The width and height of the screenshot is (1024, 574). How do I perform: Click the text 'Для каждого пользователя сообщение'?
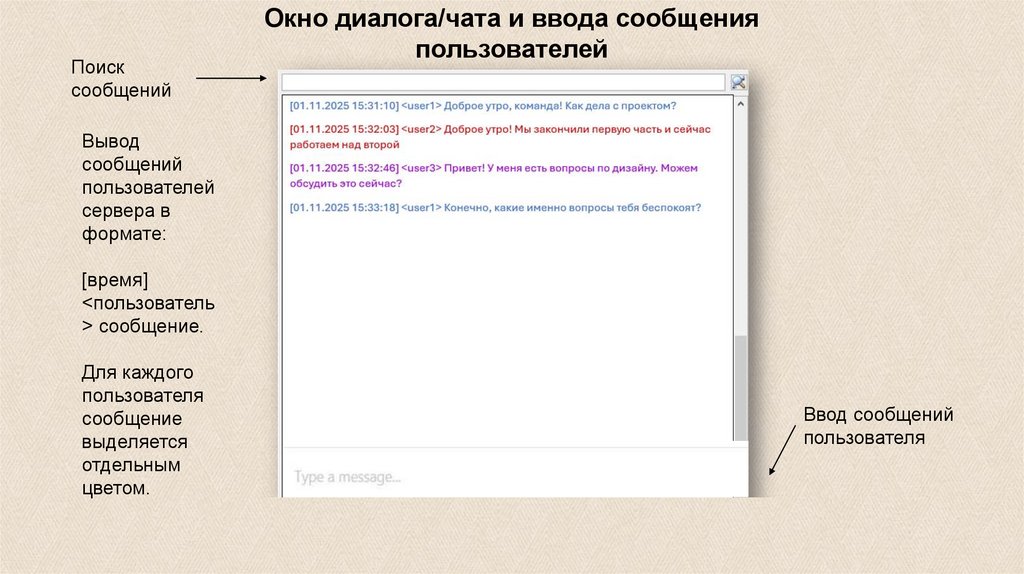(142, 430)
